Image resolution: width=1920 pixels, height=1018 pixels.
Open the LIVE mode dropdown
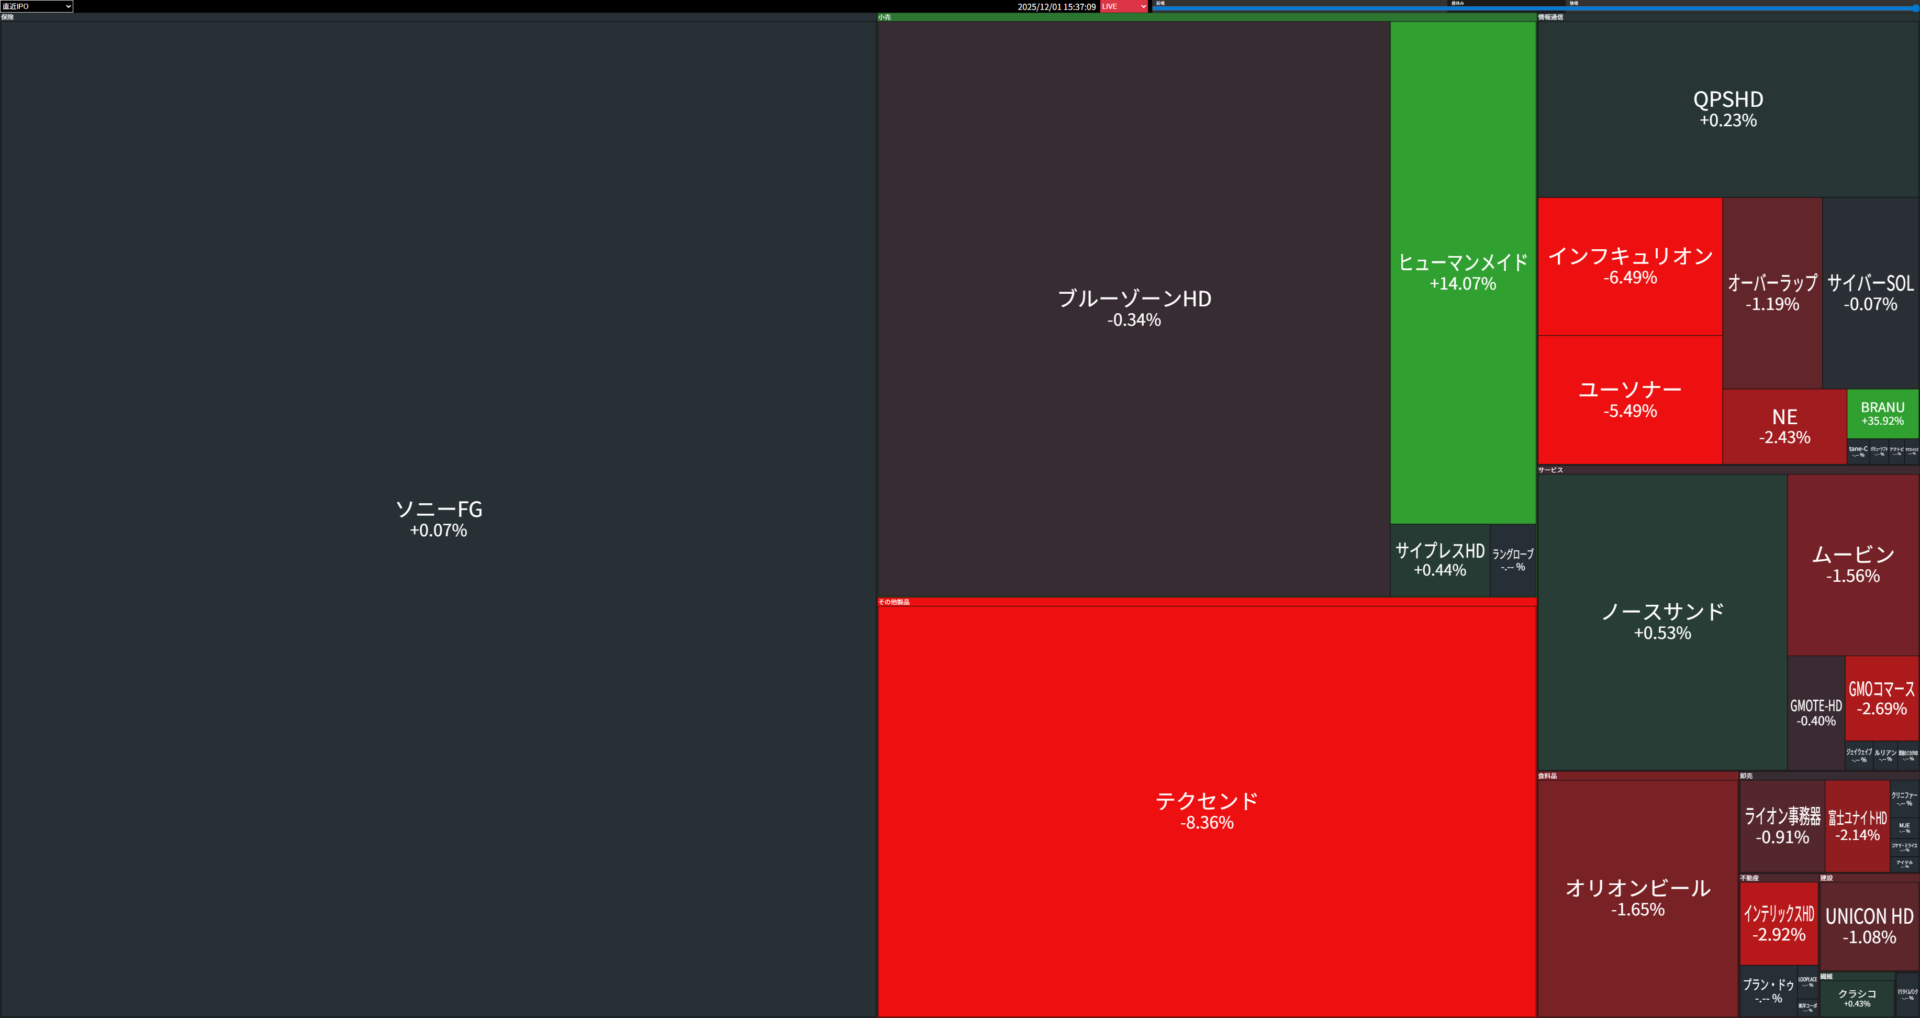1124,6
